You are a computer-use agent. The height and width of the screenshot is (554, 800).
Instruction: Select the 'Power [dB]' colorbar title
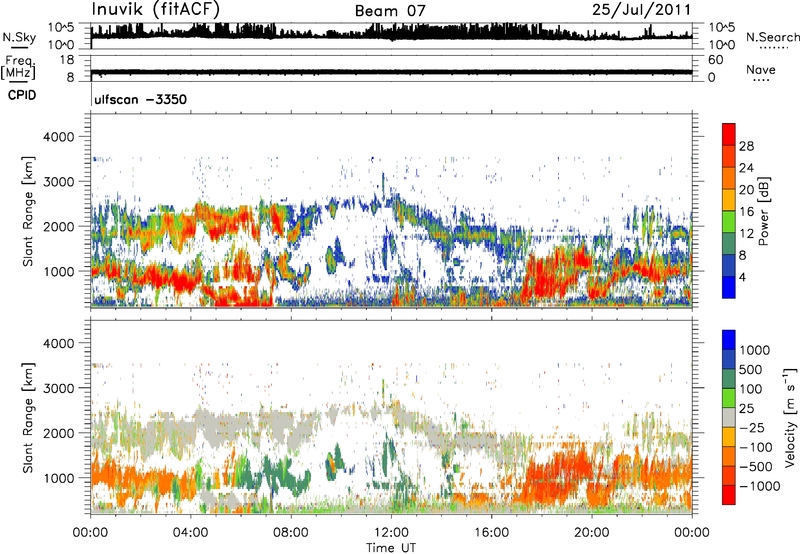coord(763,211)
